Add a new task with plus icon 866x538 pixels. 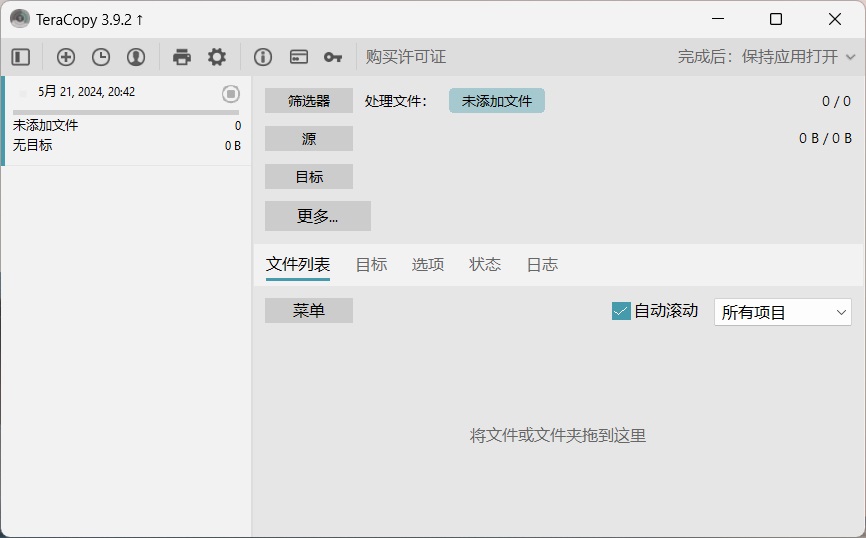coord(66,57)
